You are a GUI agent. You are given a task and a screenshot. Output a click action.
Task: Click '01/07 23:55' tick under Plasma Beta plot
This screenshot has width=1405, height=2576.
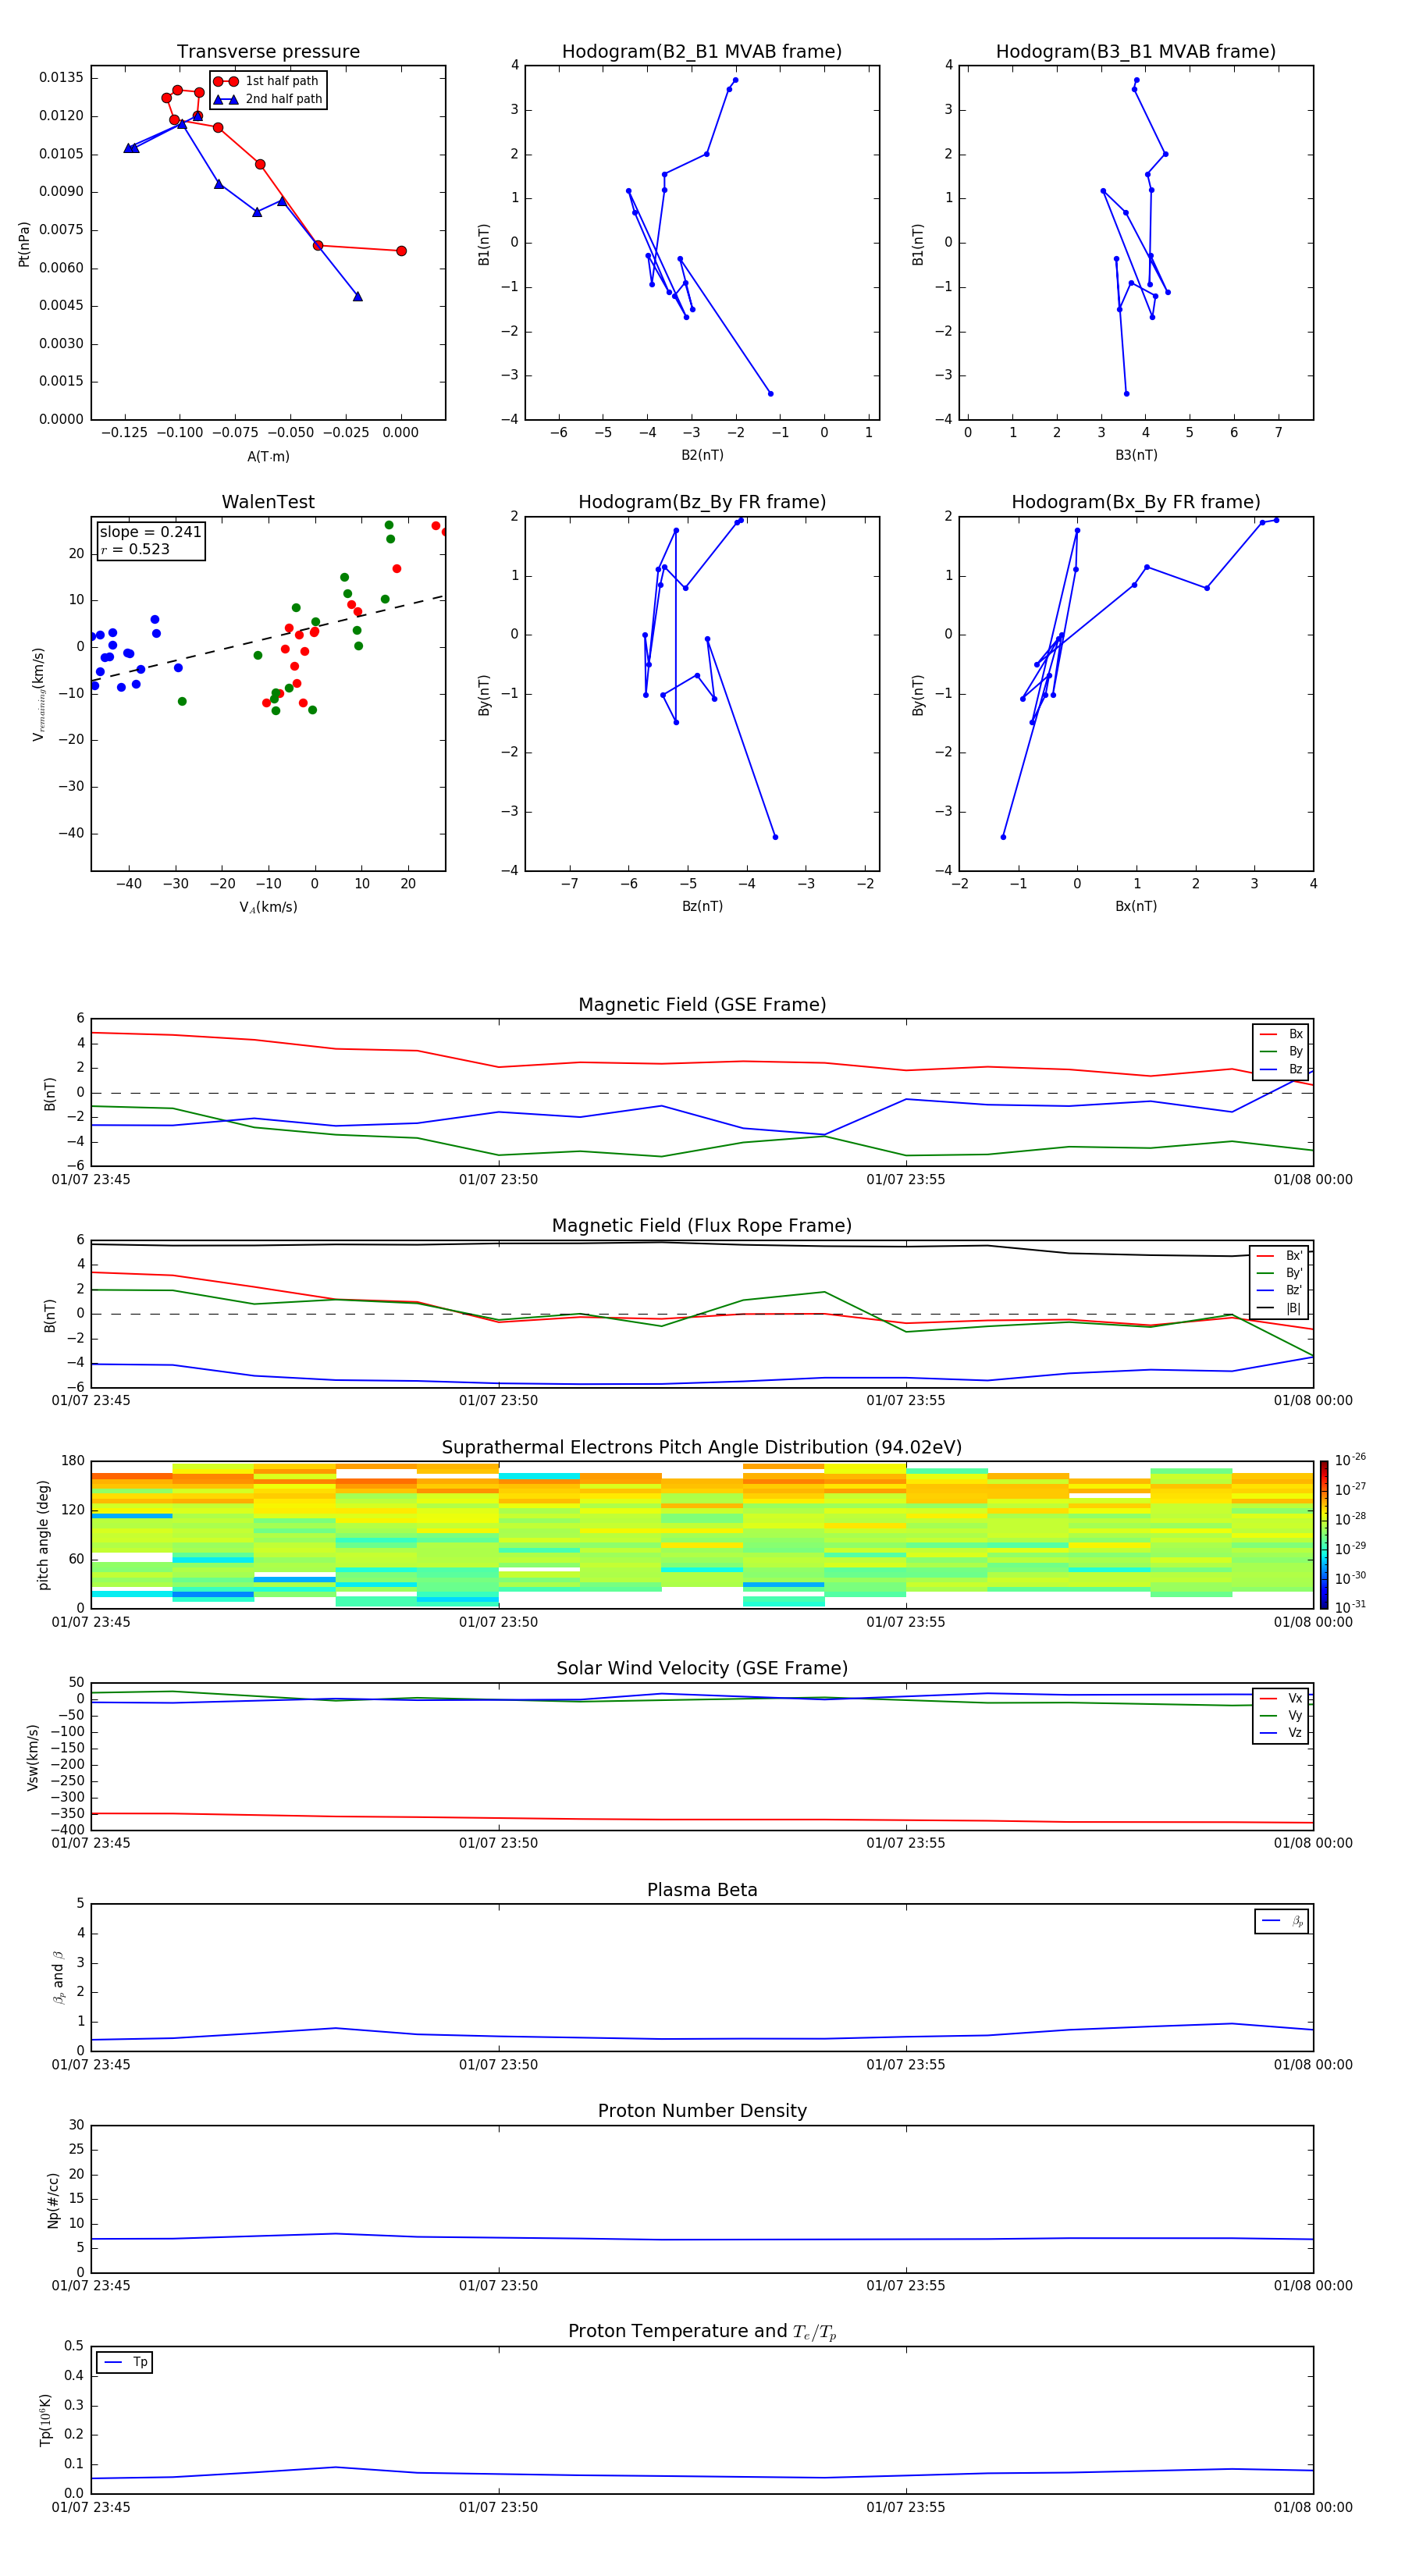(905, 2065)
